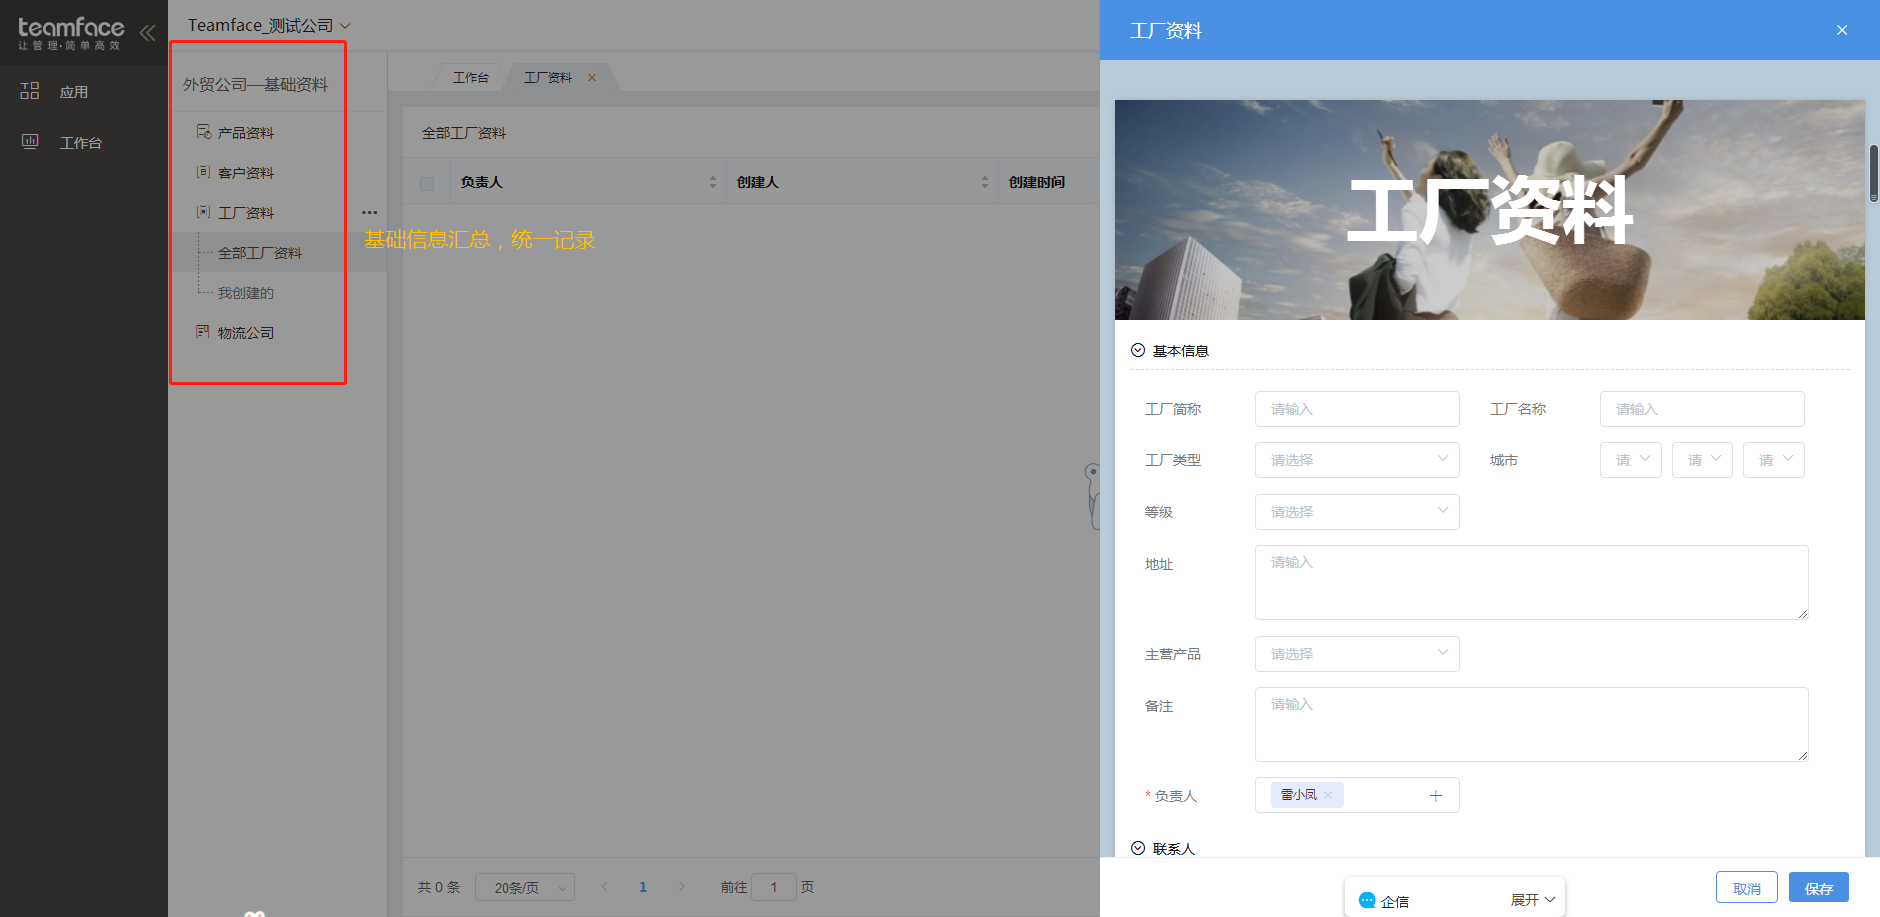Click the 工厂简称 input field
Viewport: 1880px width, 917px height.
(x=1357, y=409)
